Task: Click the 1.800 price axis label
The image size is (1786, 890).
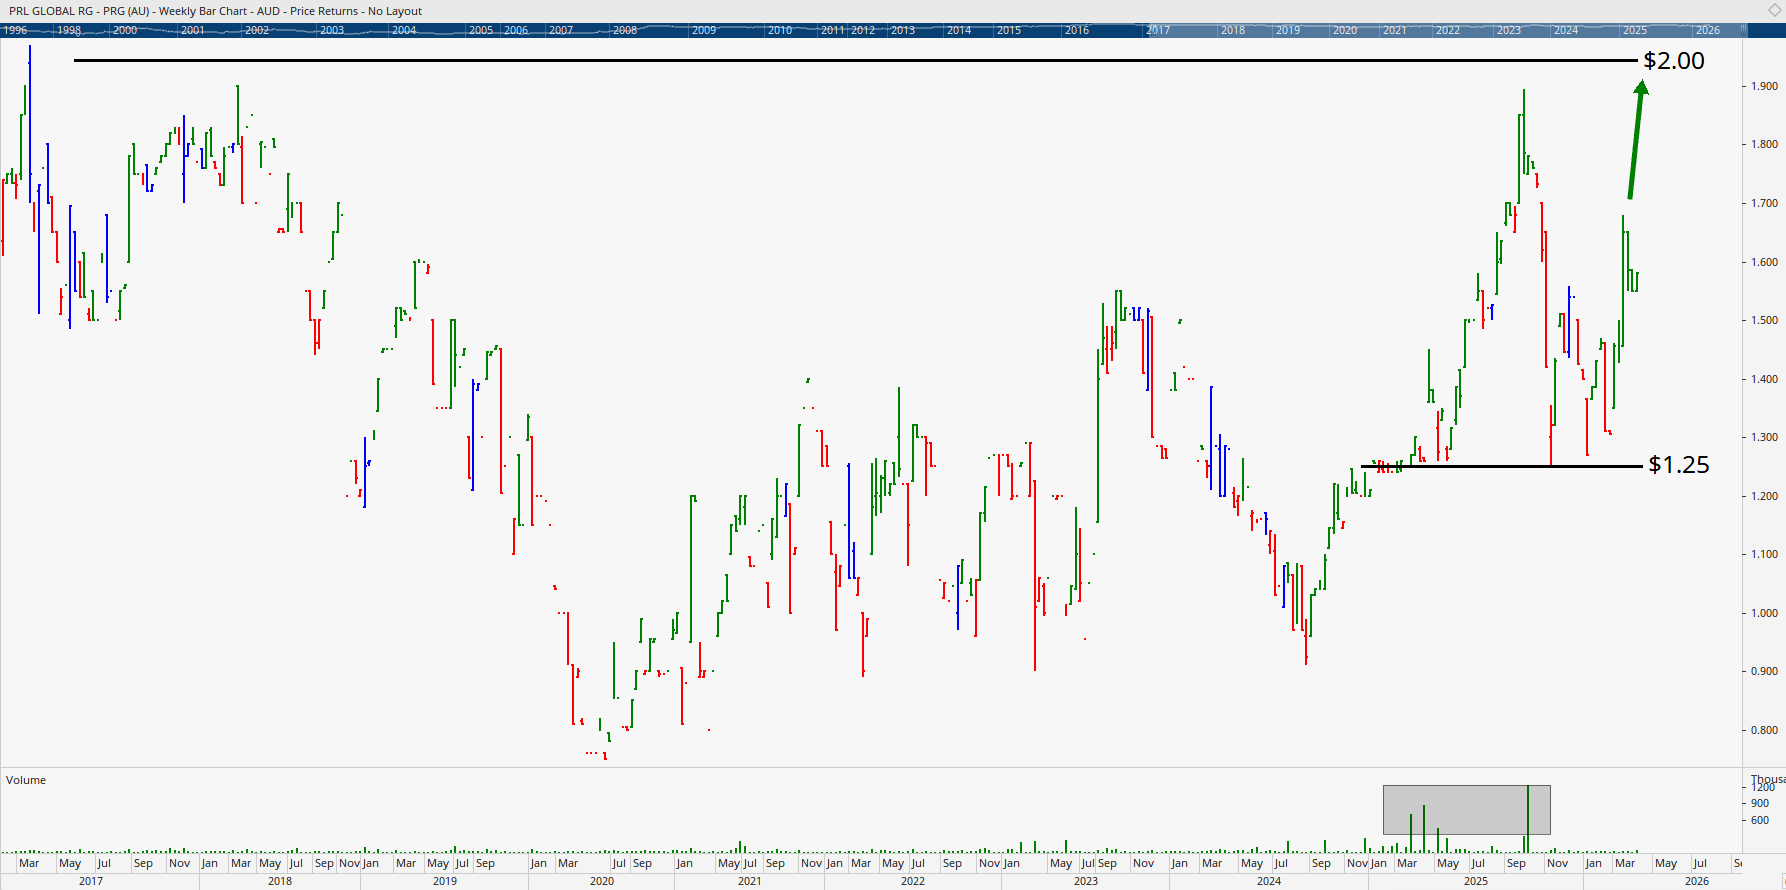Action: pyautogui.click(x=1764, y=144)
